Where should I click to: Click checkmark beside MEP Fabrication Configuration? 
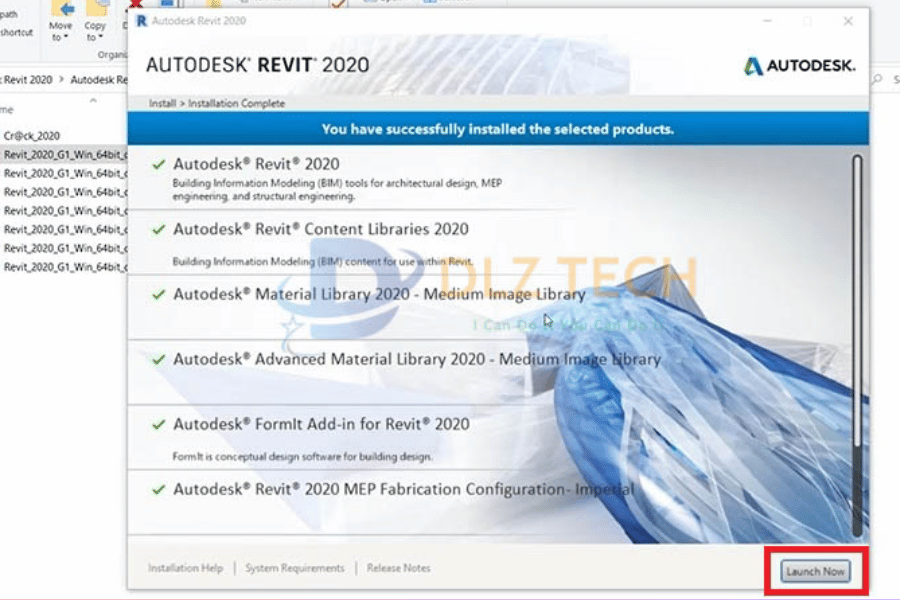[158, 490]
